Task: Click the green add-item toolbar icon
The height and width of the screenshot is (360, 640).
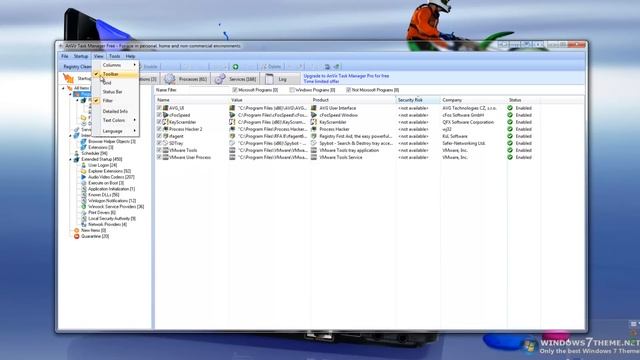Action: (236, 67)
